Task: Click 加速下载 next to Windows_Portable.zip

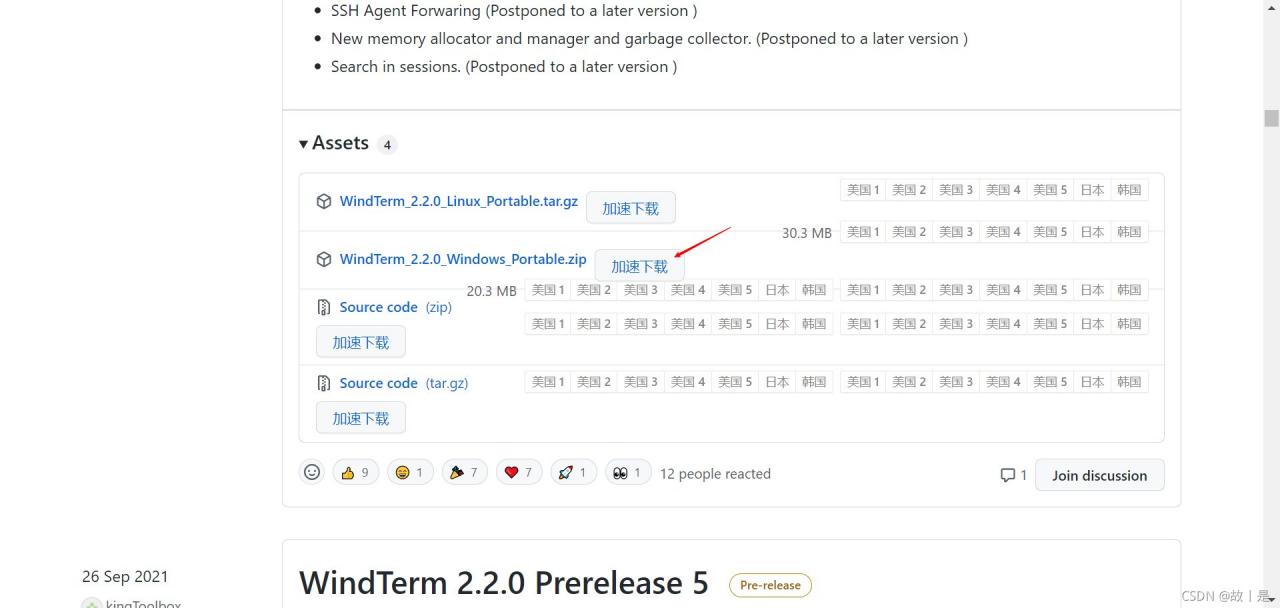Action: pos(640,266)
